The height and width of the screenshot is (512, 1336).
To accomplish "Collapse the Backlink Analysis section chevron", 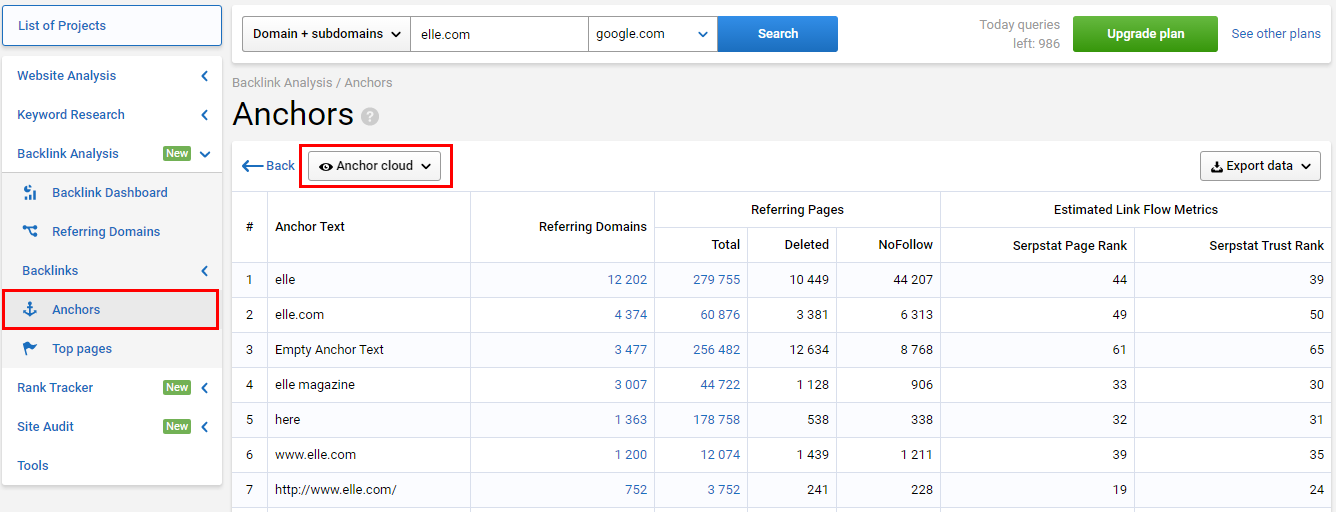I will 205,154.
